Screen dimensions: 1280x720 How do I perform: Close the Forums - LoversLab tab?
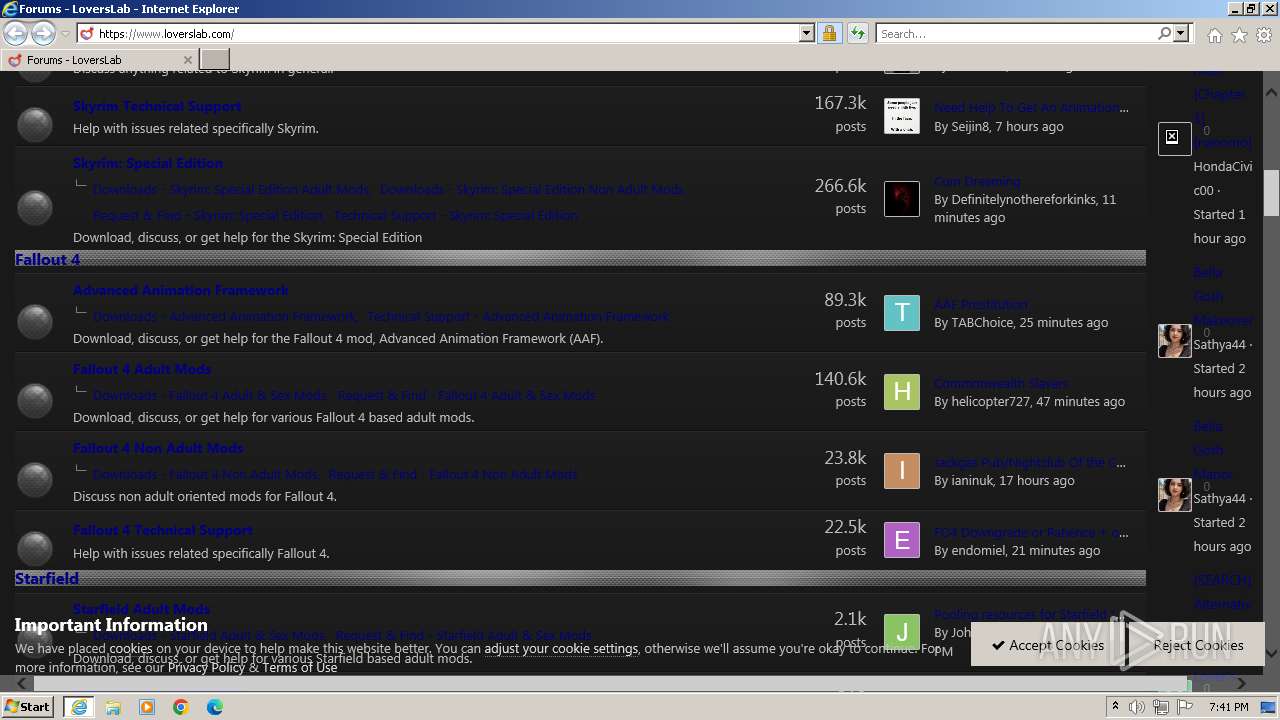[x=187, y=60]
